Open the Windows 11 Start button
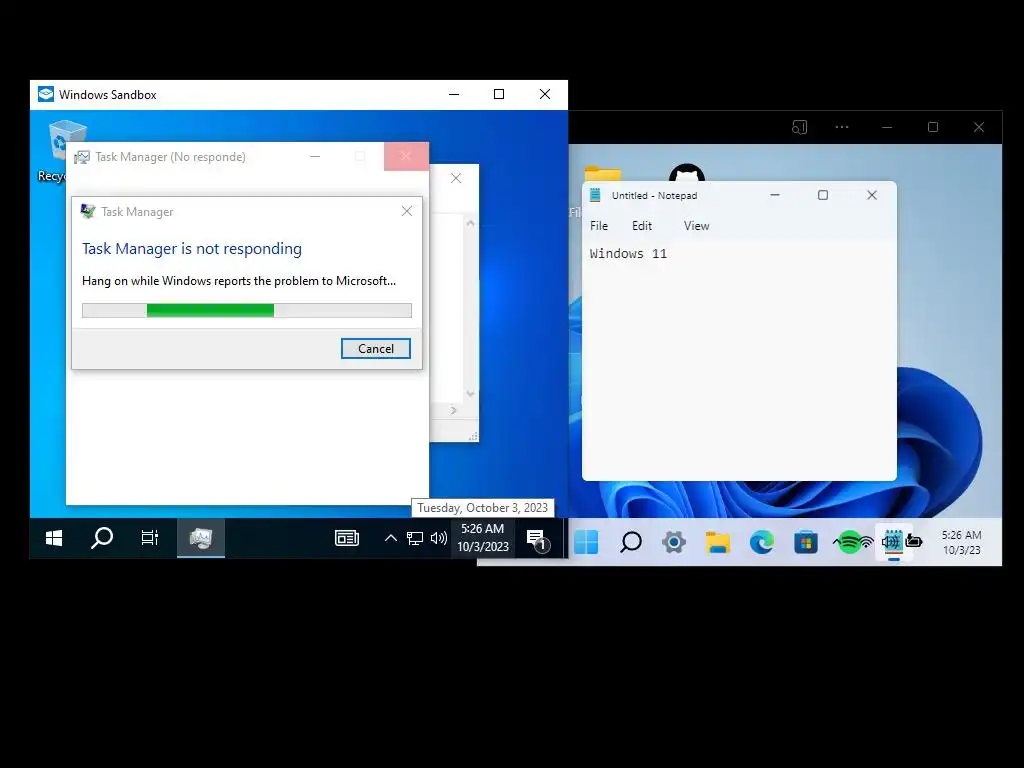The image size is (1024, 768). (x=586, y=542)
